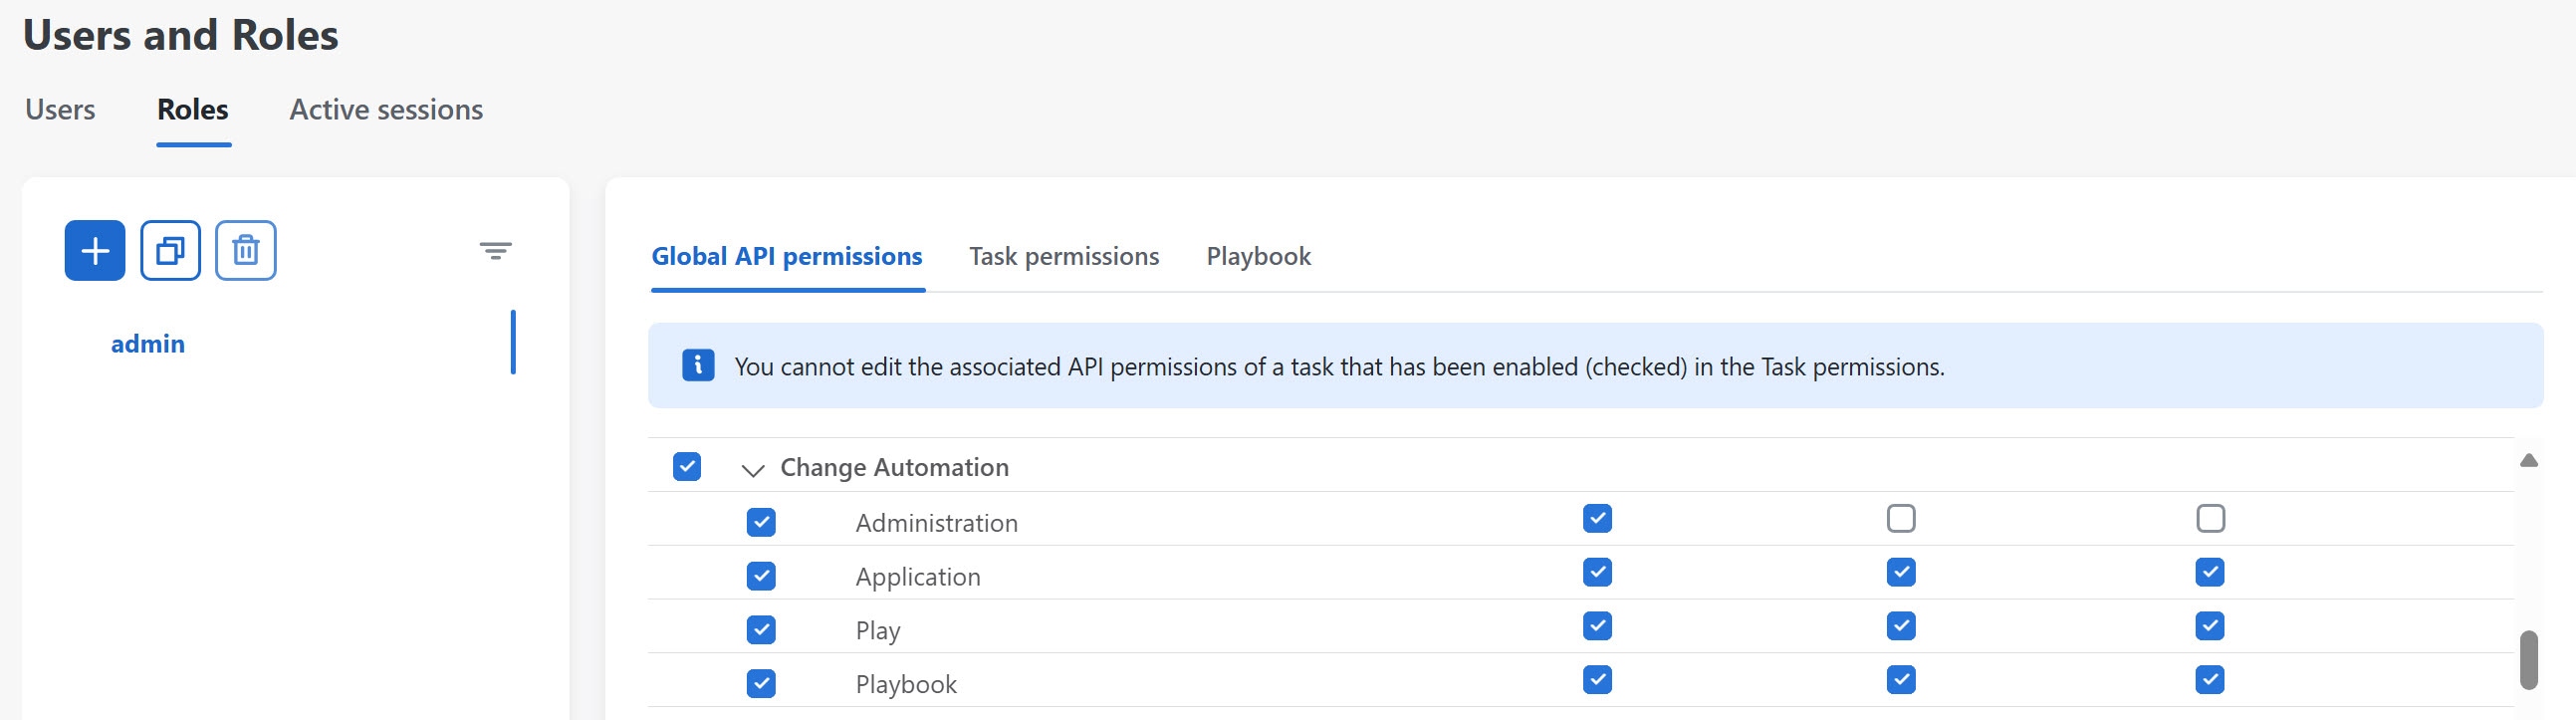Check Administration third permission column checkbox
The height and width of the screenshot is (720, 2576).
coord(2210,518)
